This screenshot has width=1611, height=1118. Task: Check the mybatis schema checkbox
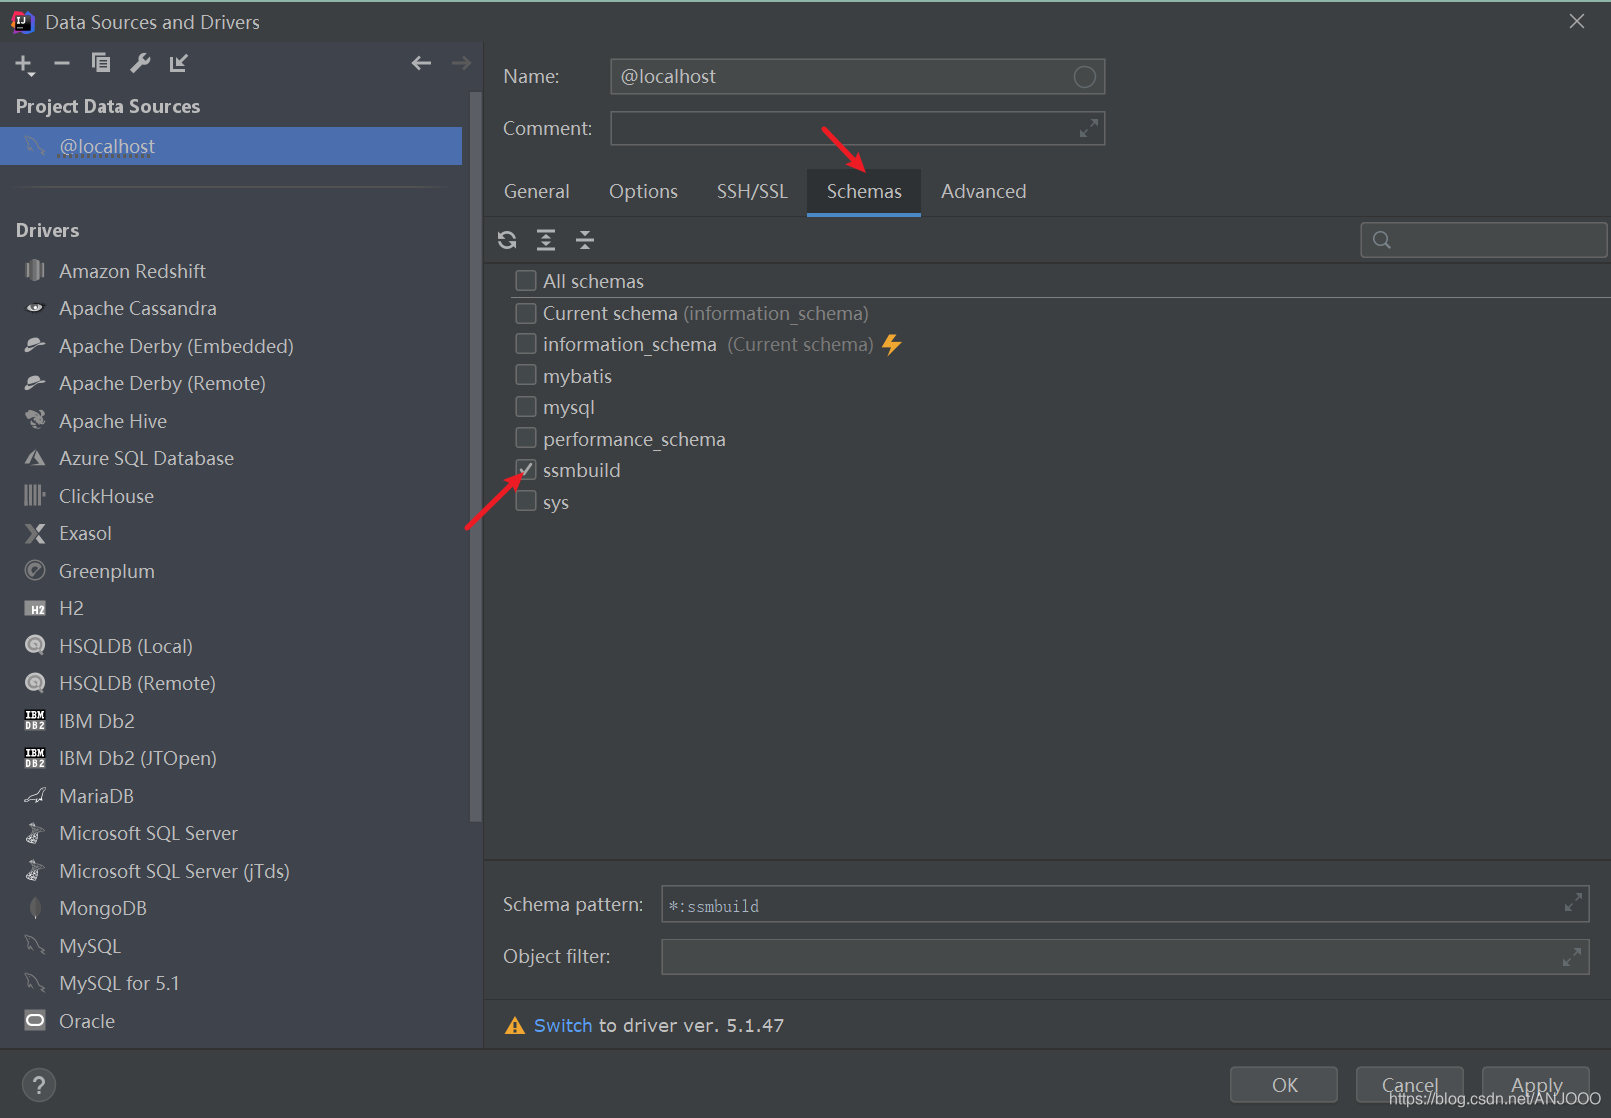(x=526, y=375)
